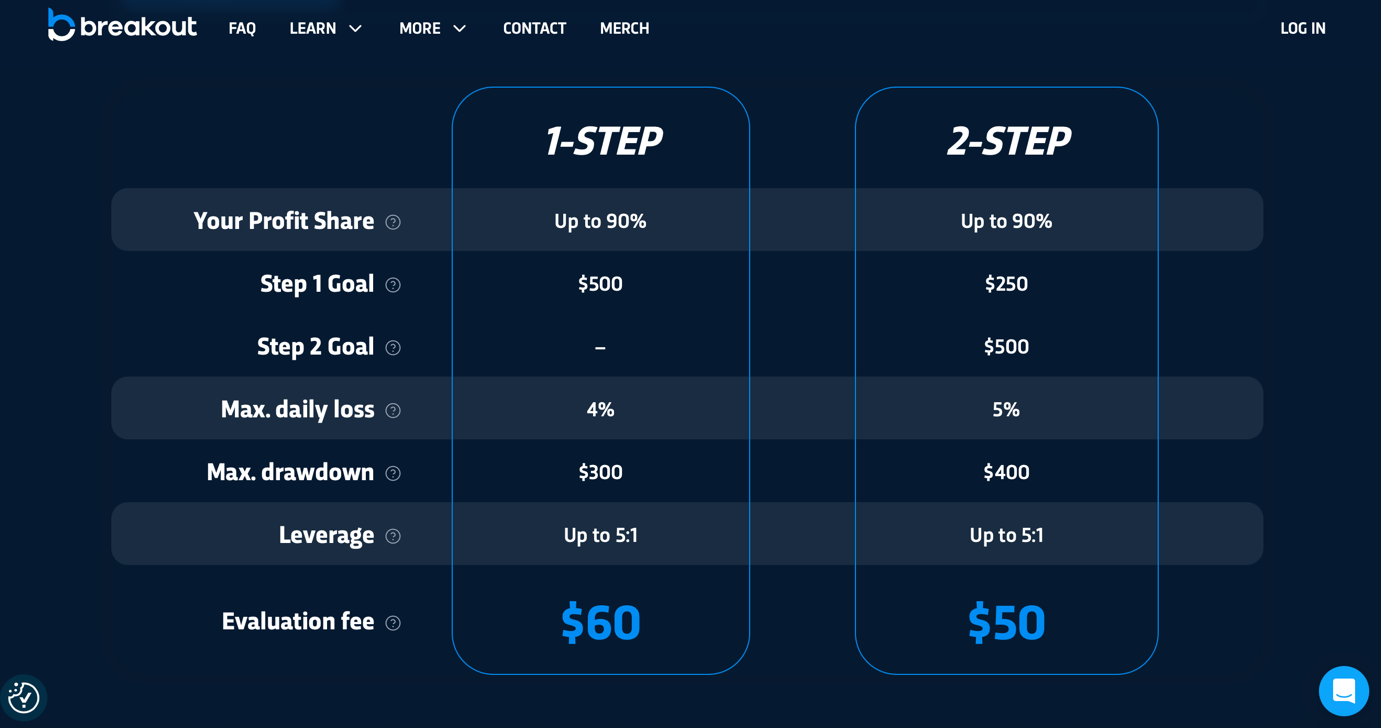Click help icon beside Leverage
The image size is (1381, 728).
click(x=393, y=537)
